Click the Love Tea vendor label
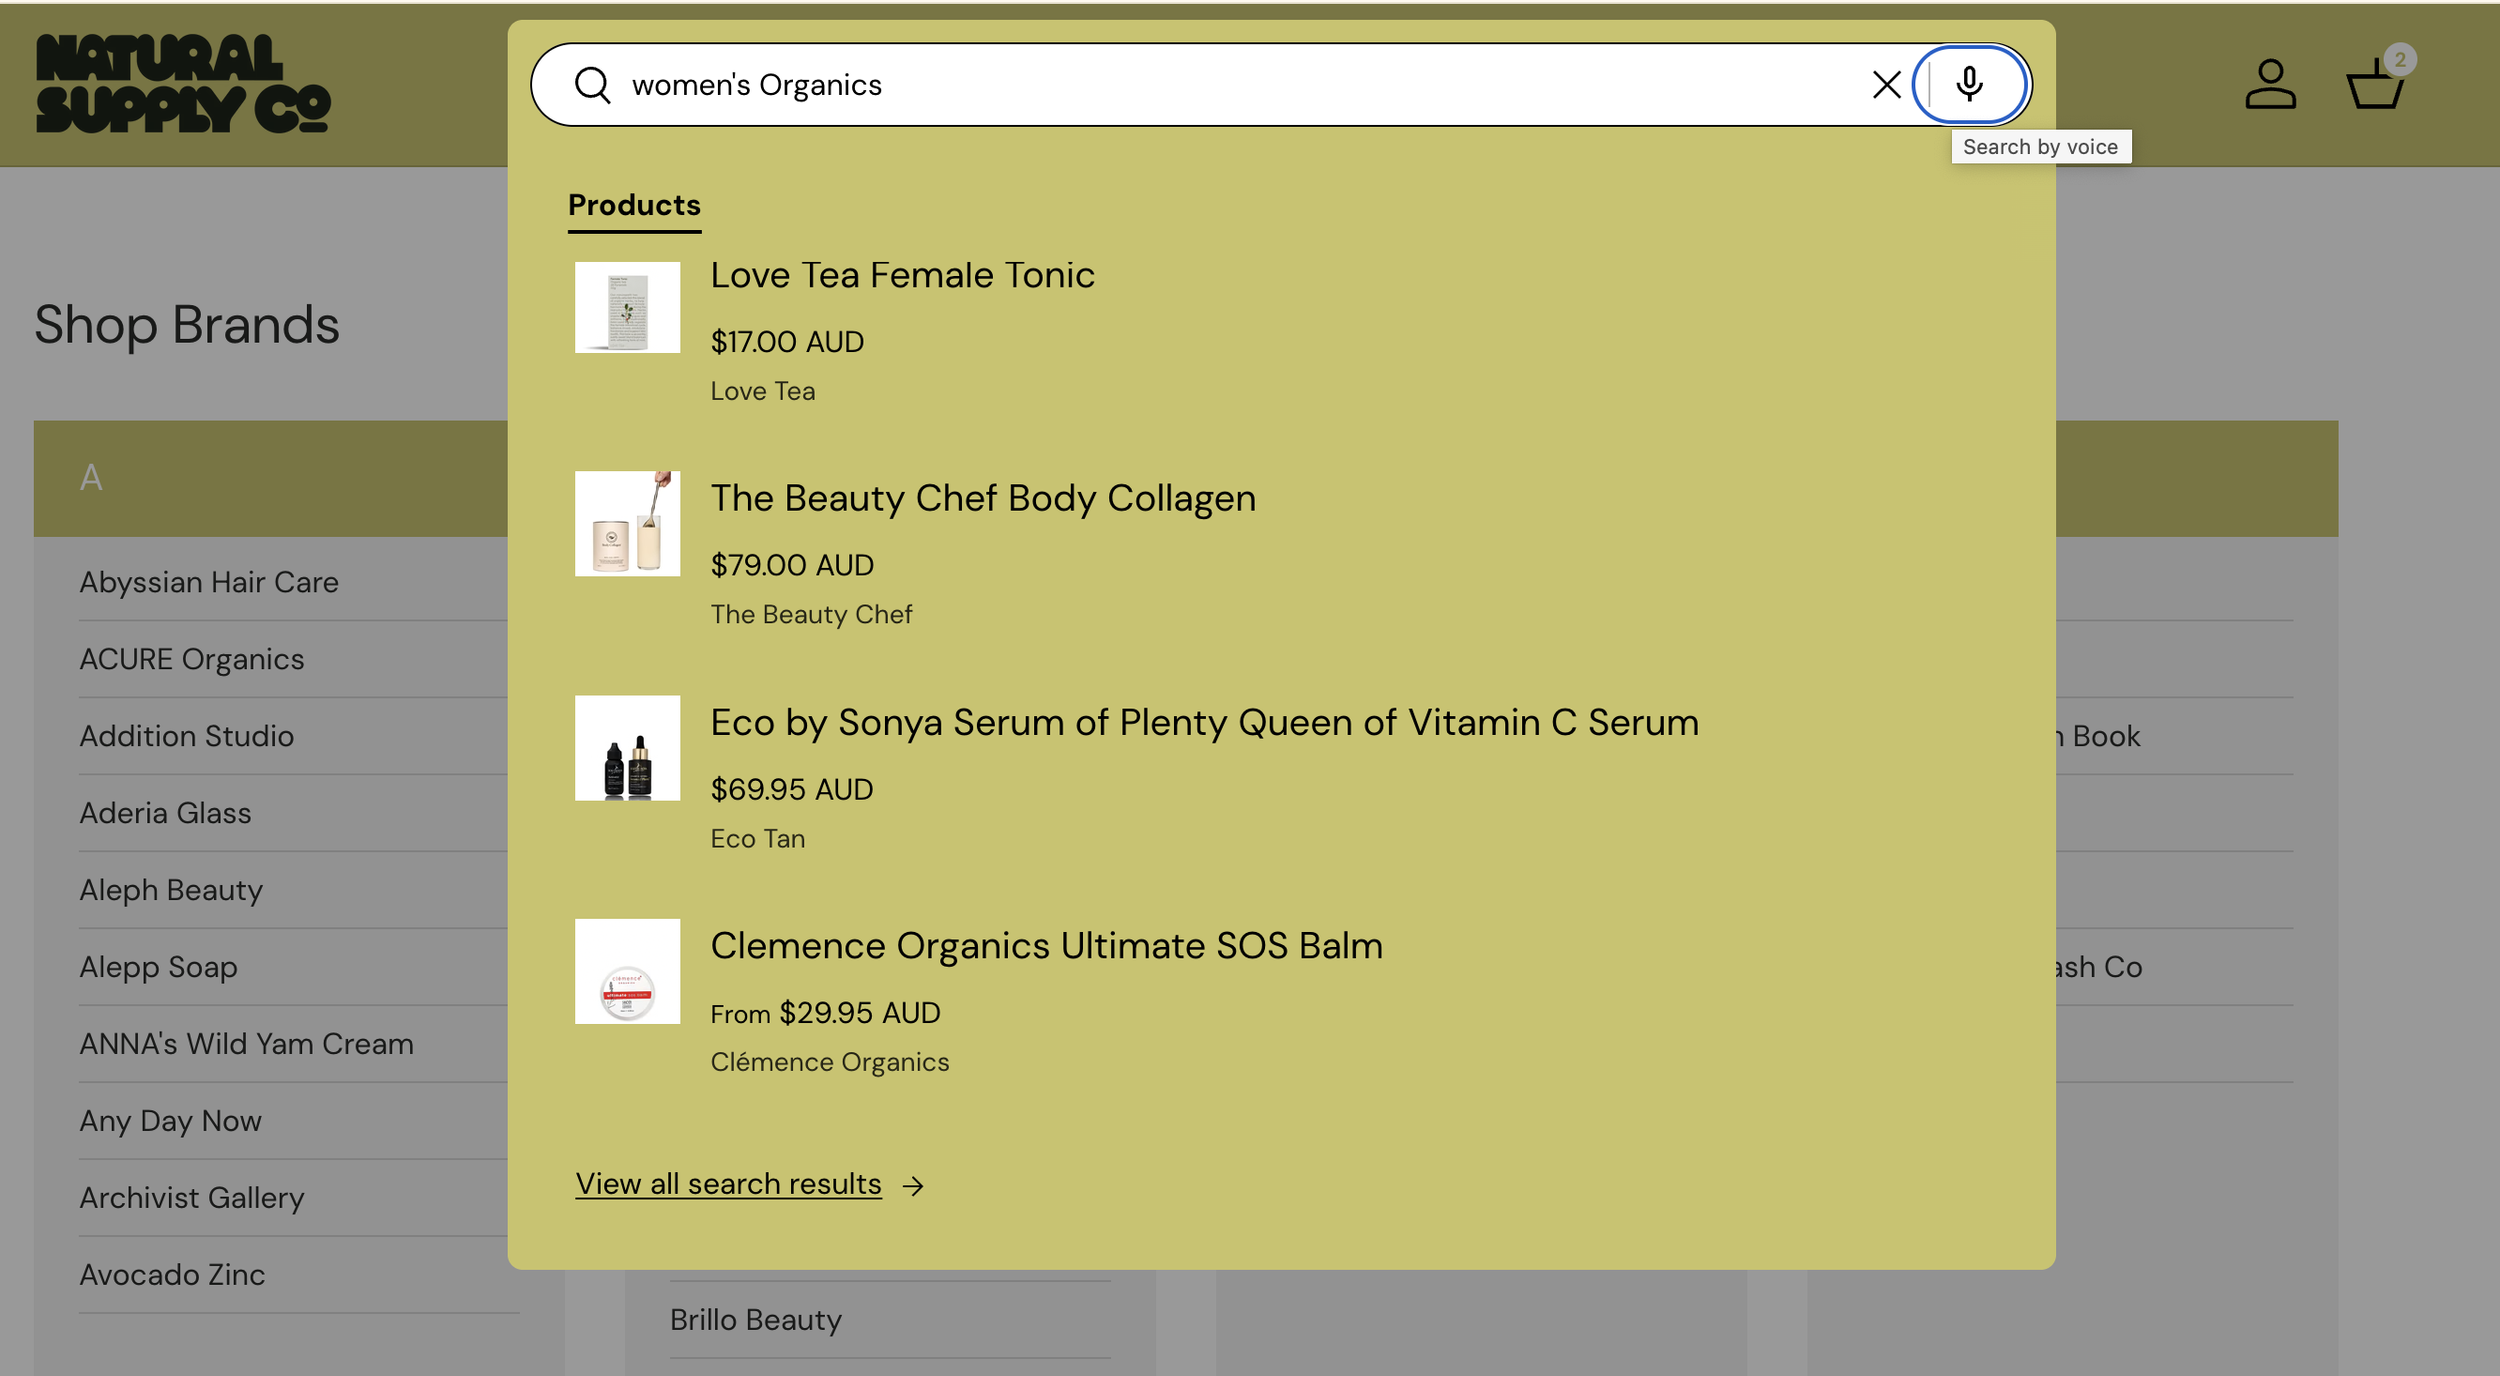 [763, 391]
